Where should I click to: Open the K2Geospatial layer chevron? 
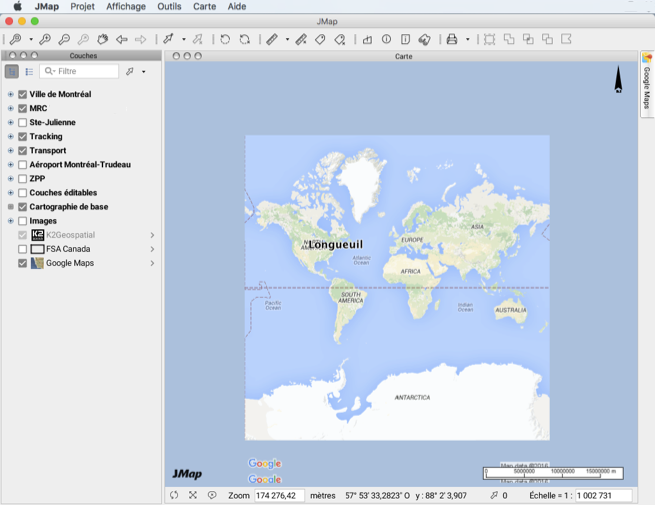(x=152, y=235)
